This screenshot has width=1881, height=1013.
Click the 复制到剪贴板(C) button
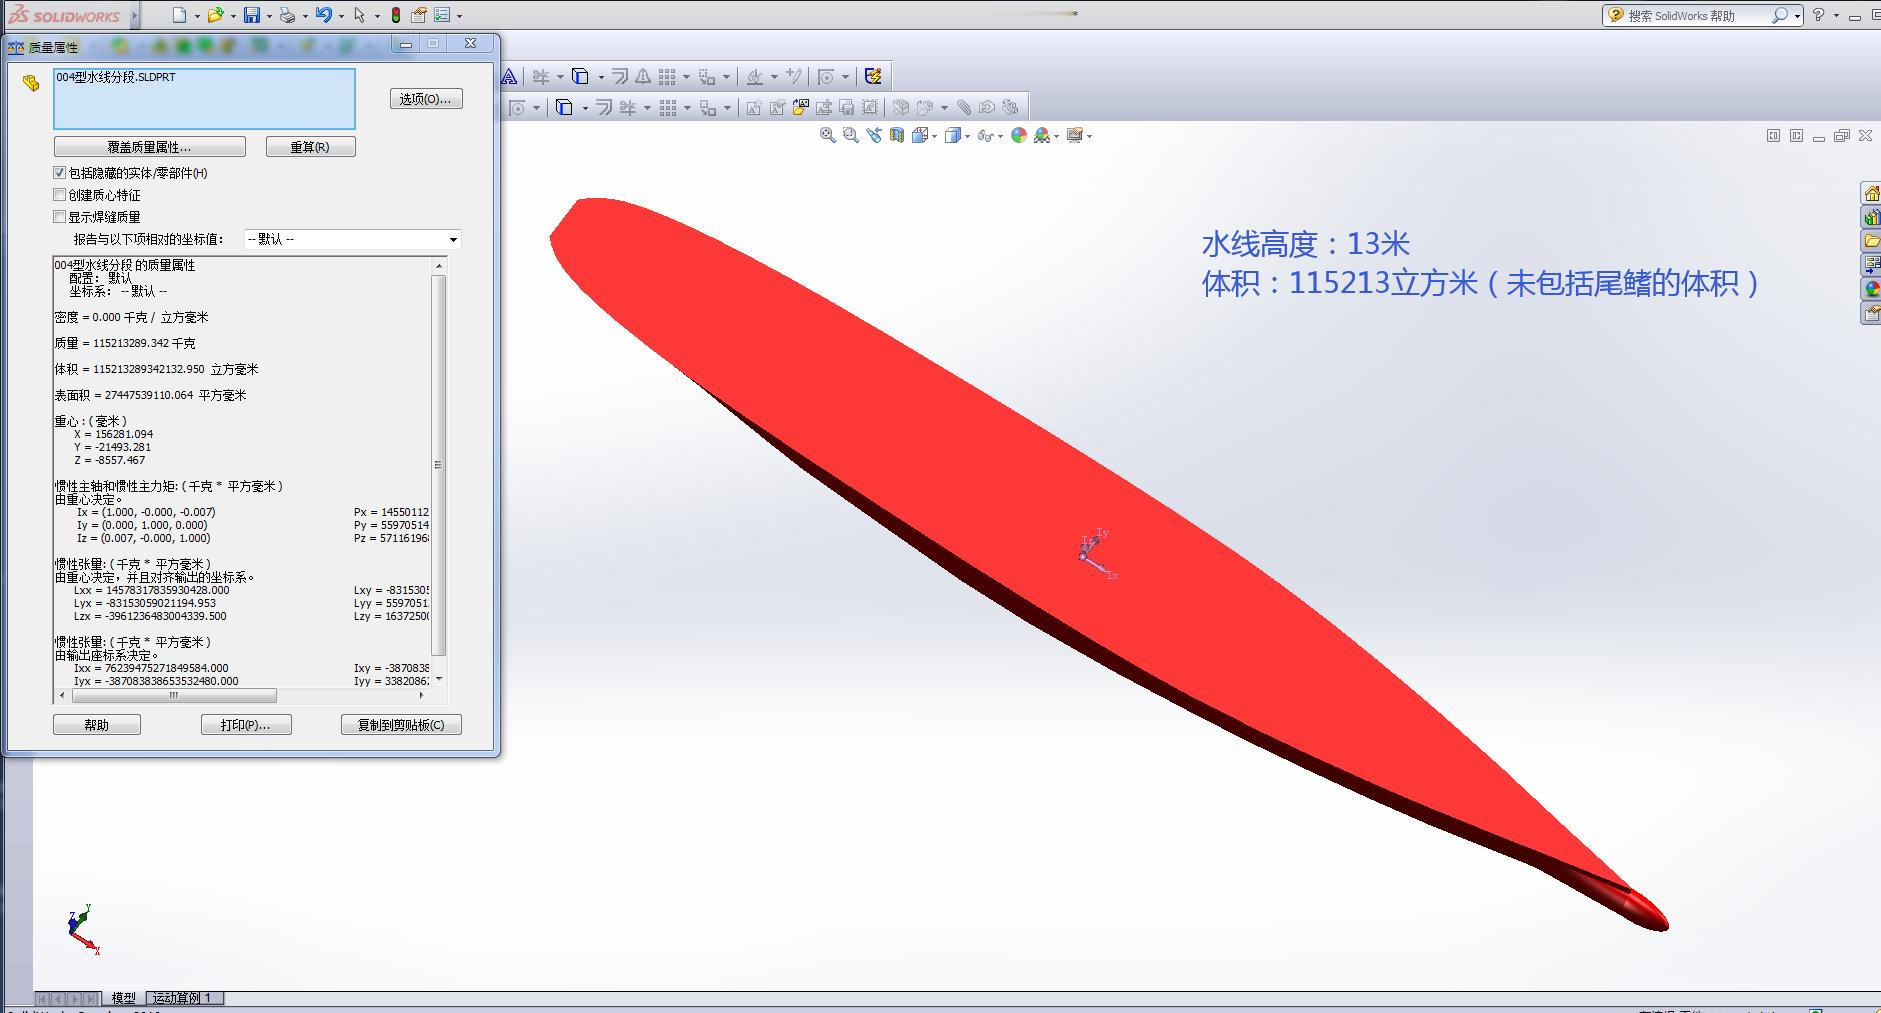[x=401, y=725]
